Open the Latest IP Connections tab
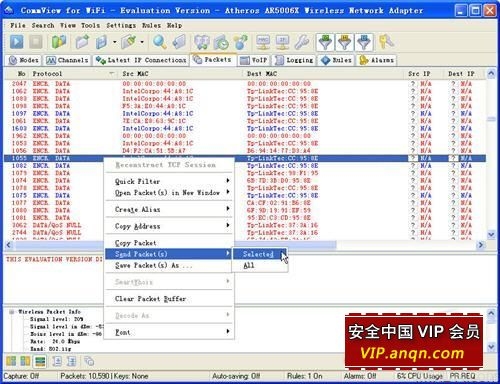The width and height of the screenshot is (500, 384). (141, 60)
